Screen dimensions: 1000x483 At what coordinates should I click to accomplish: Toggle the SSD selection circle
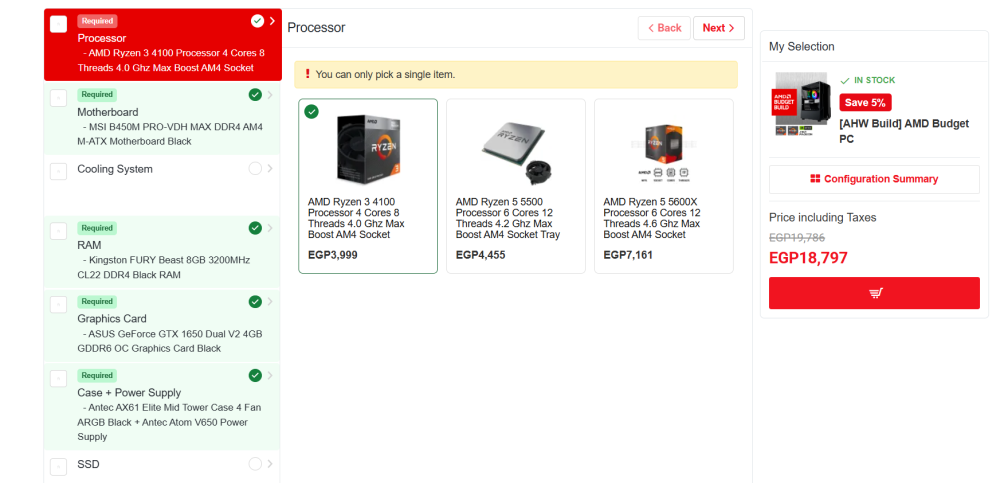point(255,463)
